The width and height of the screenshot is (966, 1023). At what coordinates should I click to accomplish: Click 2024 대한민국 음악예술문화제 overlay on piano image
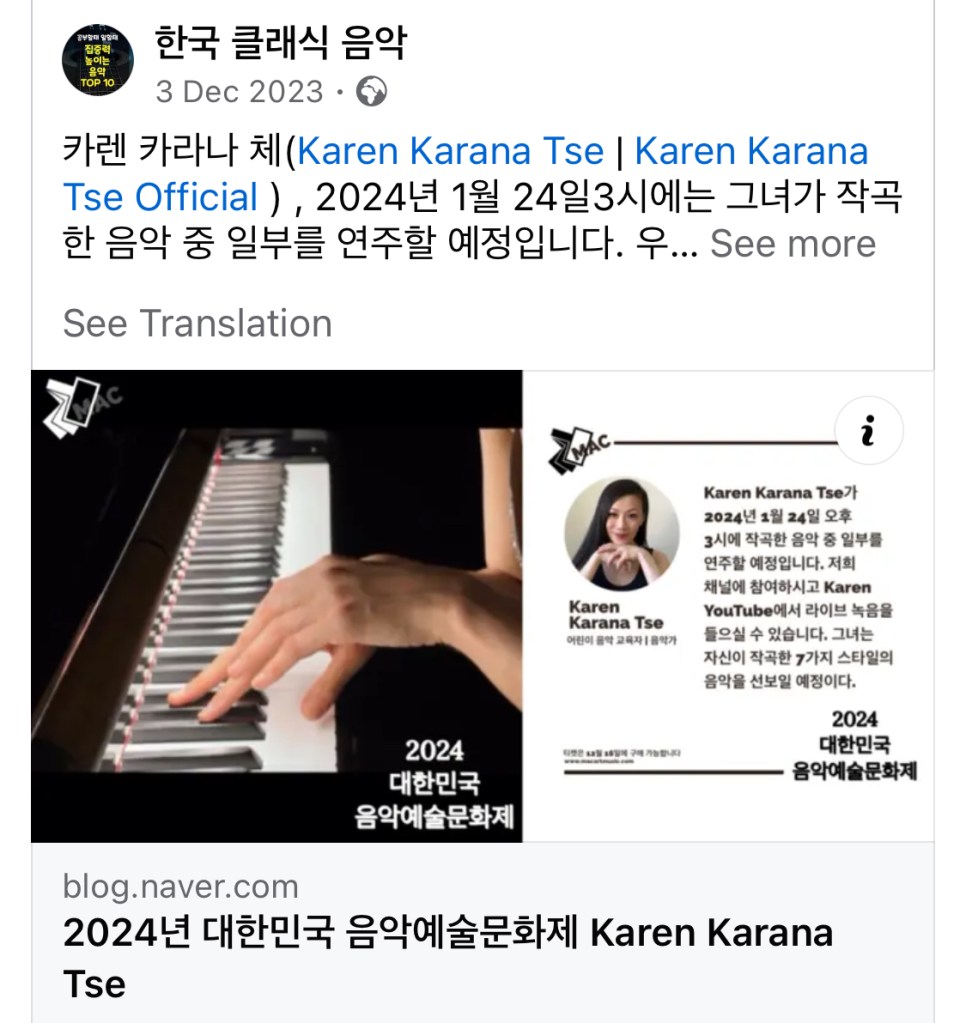point(434,784)
